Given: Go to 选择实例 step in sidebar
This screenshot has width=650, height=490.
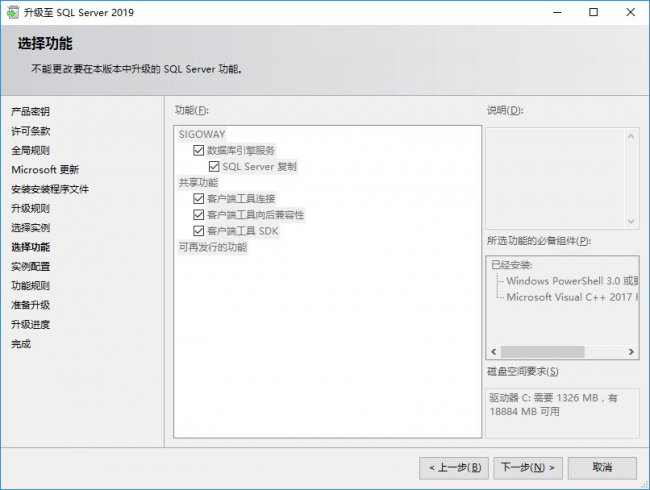Looking at the screenshot, I should (30, 228).
